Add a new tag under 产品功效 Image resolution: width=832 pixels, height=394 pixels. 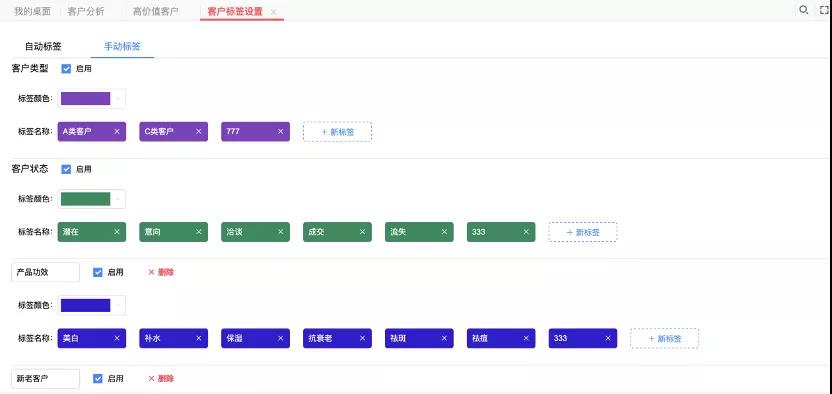click(665, 338)
